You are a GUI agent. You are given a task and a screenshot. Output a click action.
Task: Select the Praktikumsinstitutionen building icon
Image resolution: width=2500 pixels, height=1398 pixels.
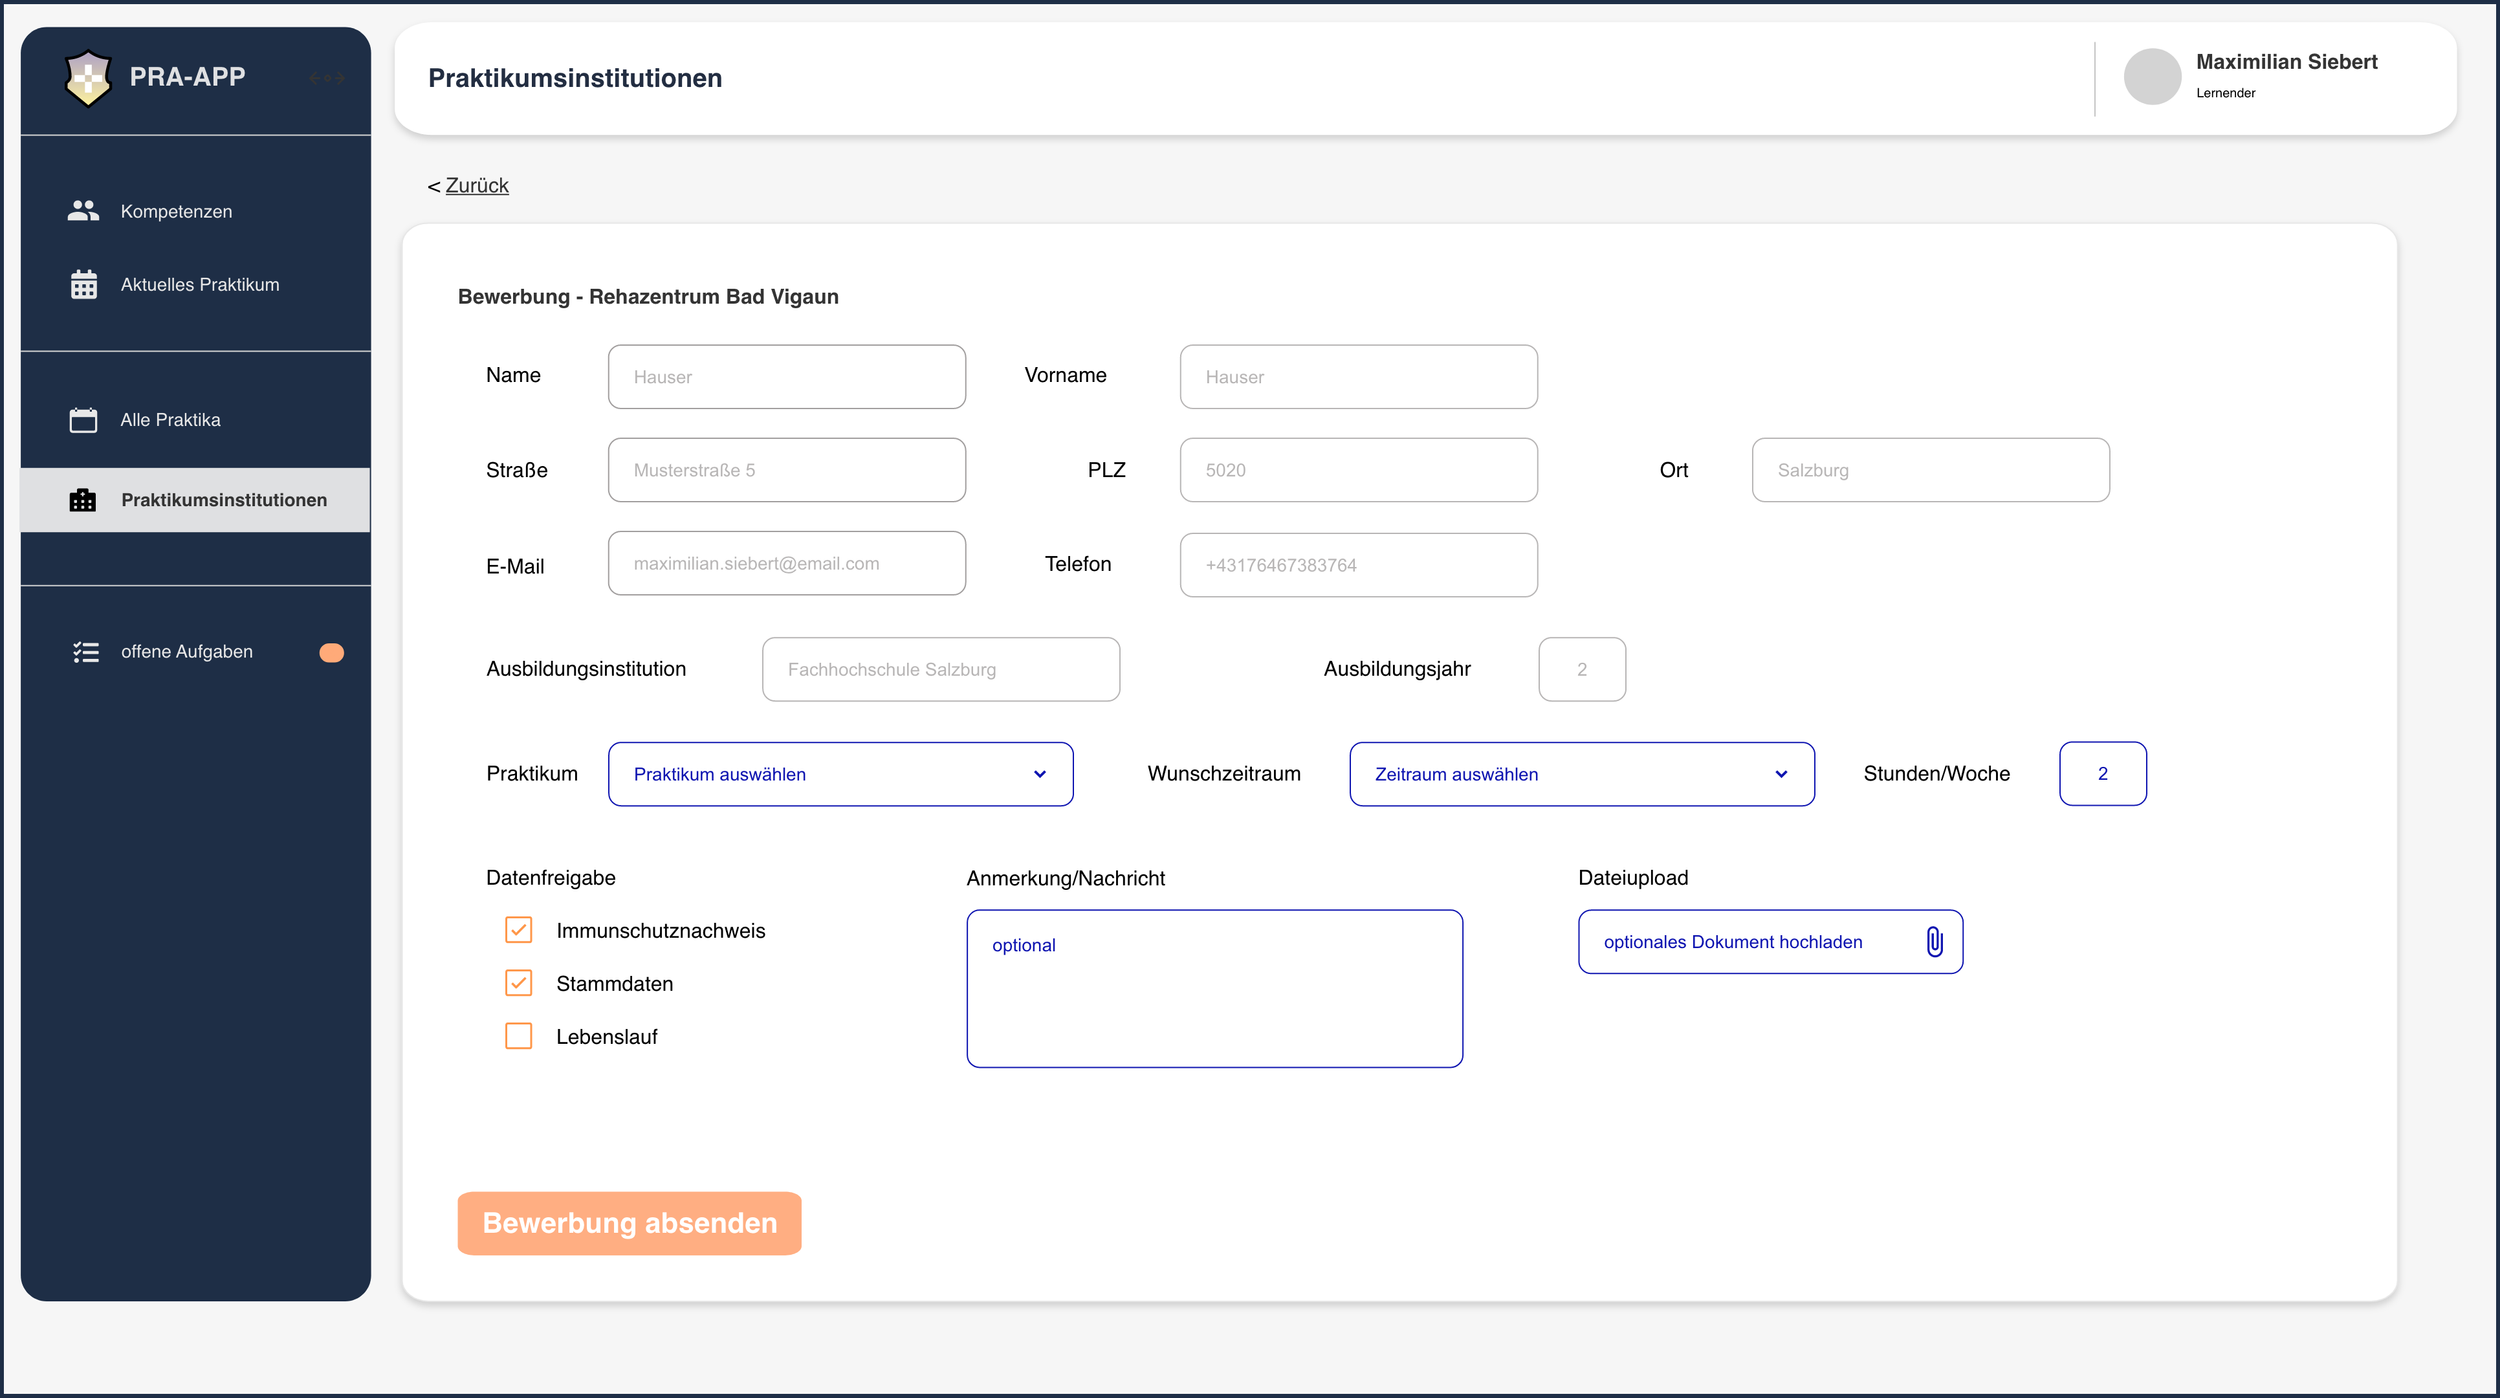(x=83, y=499)
